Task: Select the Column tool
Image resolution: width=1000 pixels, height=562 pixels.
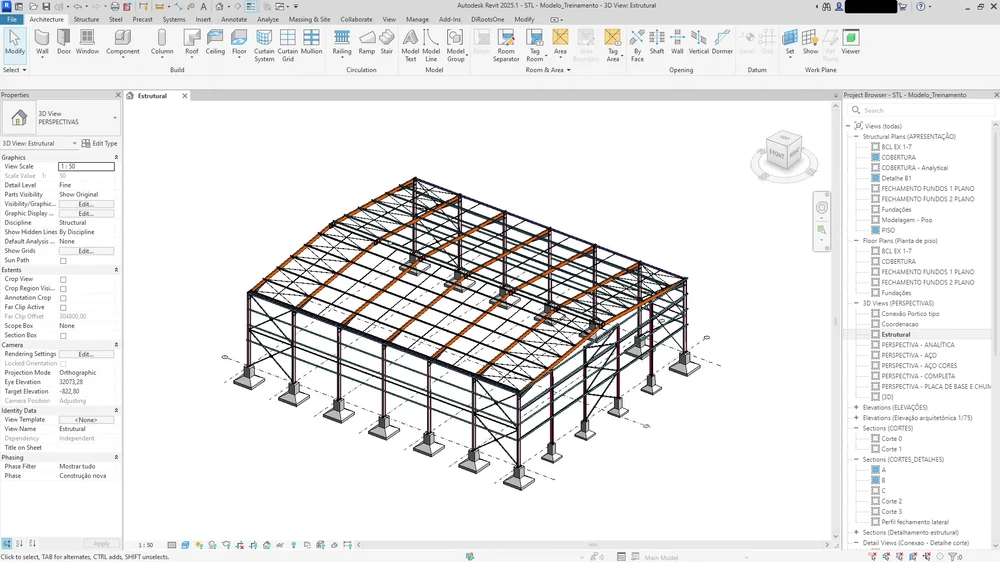Action: (x=162, y=42)
